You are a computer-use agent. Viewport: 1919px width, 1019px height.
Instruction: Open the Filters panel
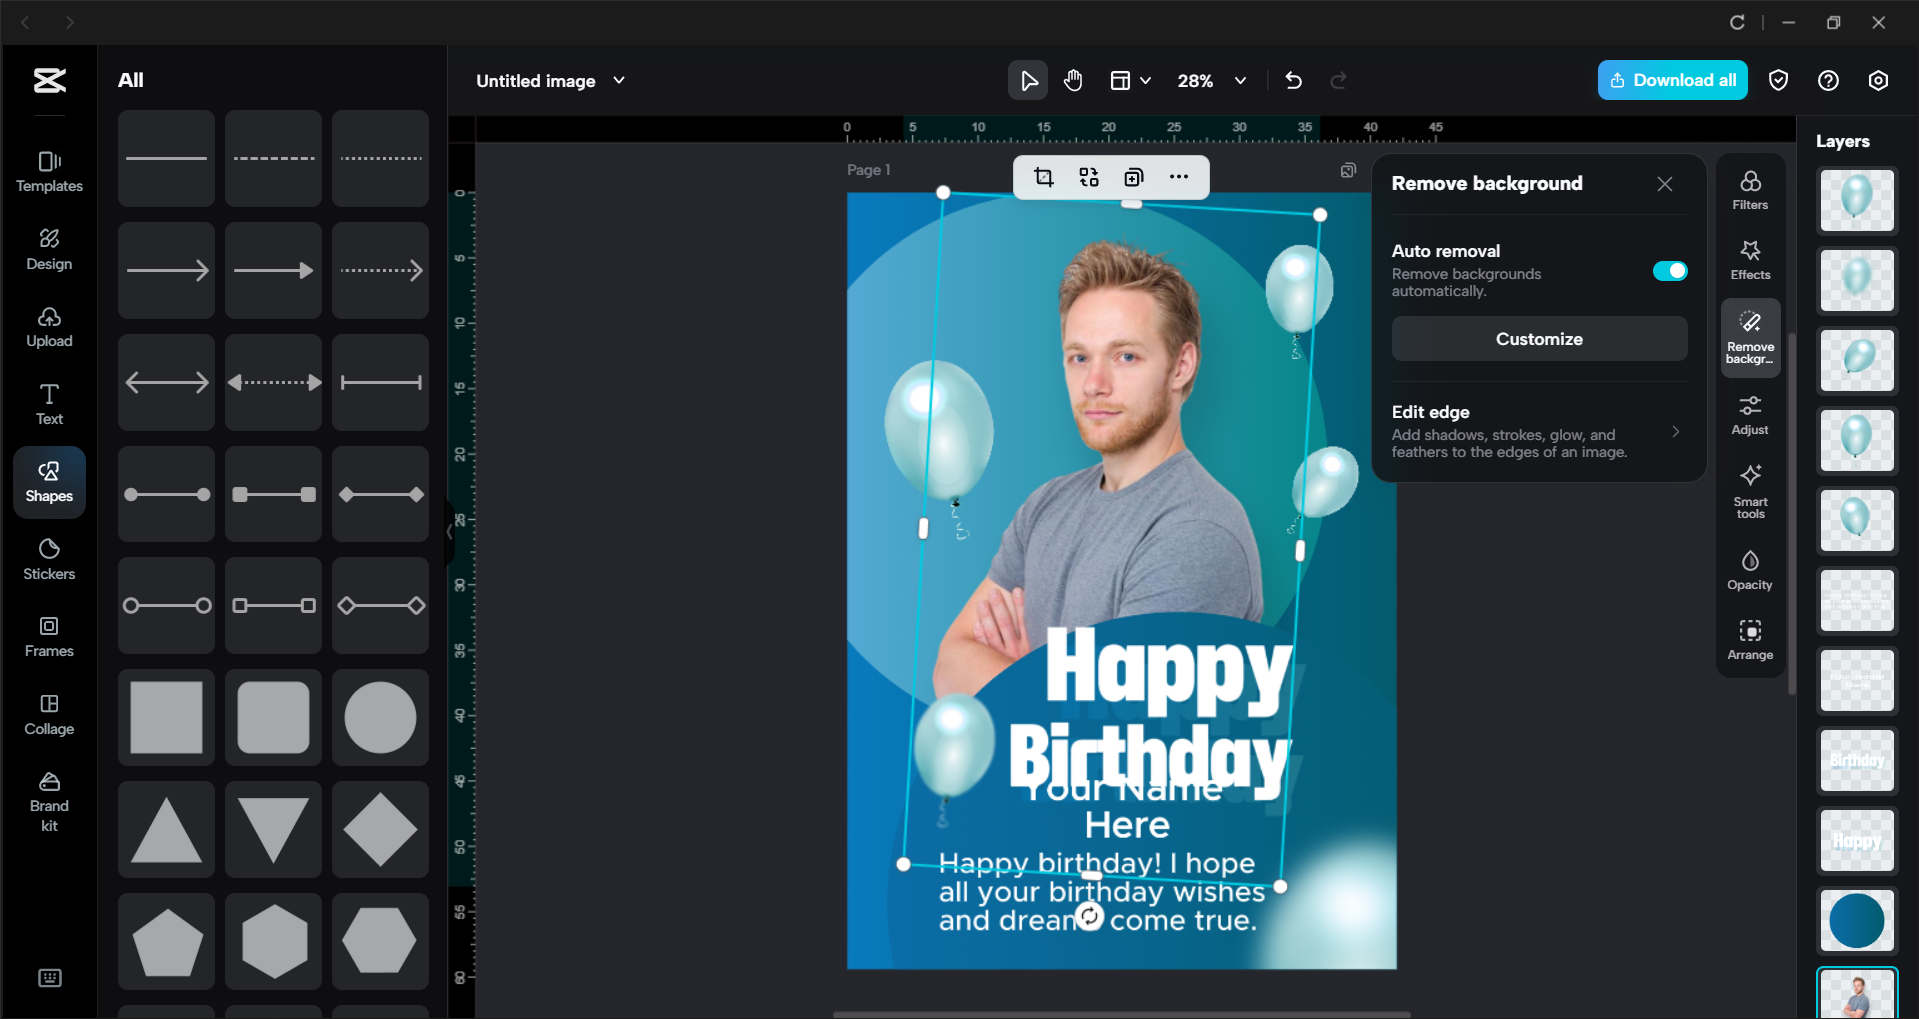(1749, 189)
